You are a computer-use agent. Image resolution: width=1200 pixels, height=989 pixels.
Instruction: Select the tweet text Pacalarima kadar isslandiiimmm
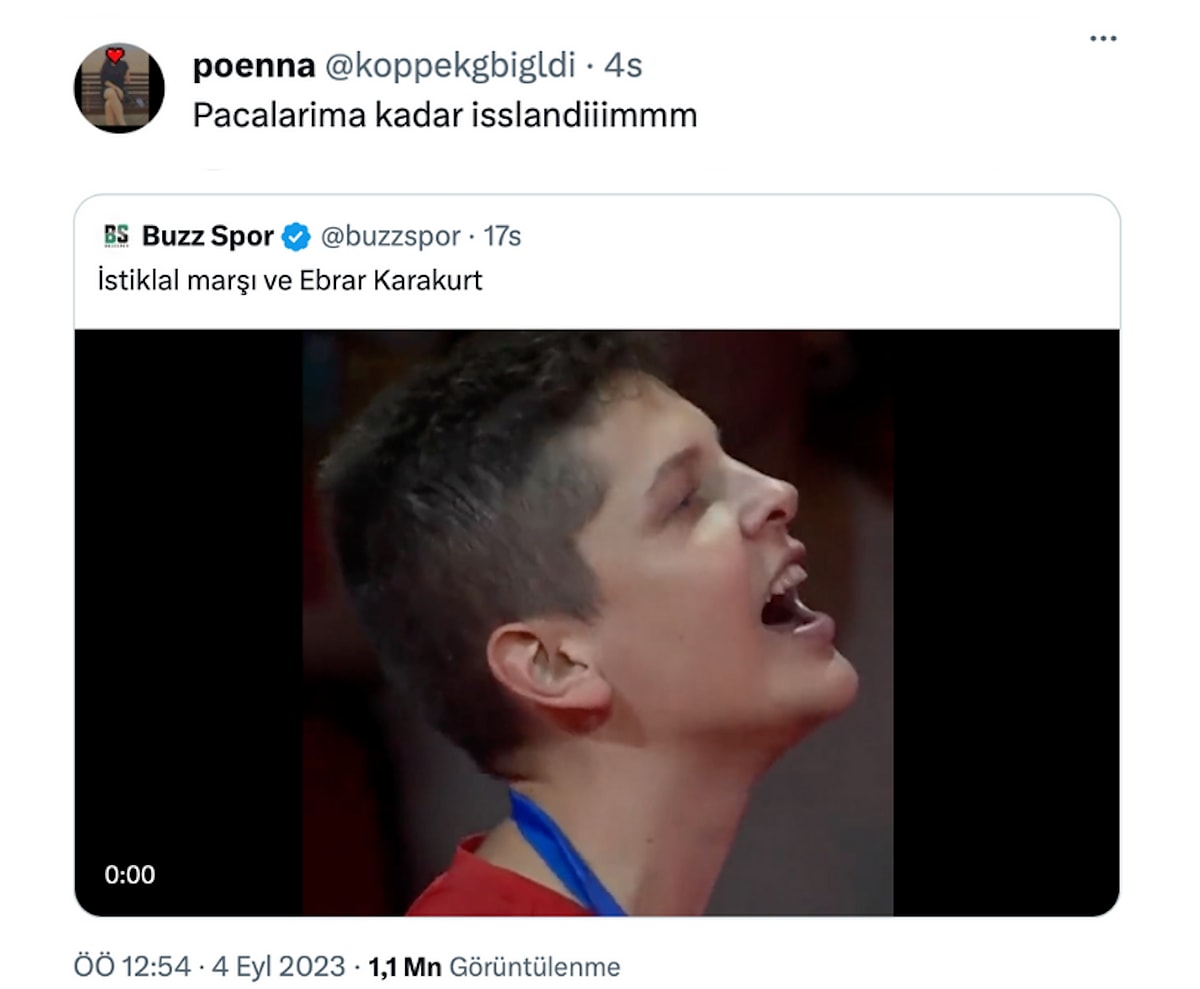tap(445, 113)
